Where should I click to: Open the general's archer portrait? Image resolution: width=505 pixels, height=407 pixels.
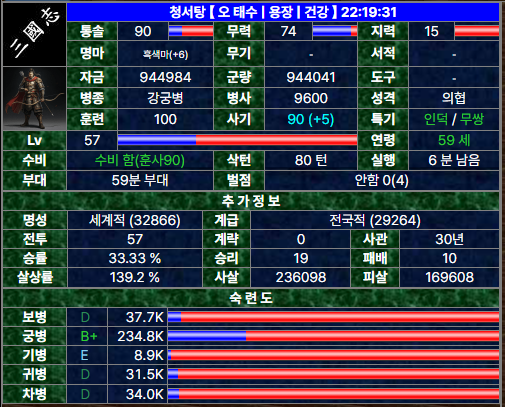tap(34, 99)
